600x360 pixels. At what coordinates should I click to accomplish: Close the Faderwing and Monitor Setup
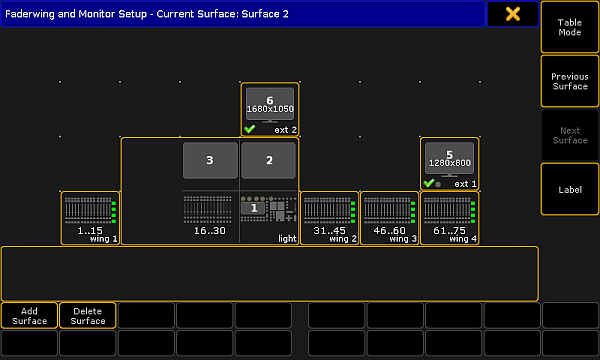513,14
